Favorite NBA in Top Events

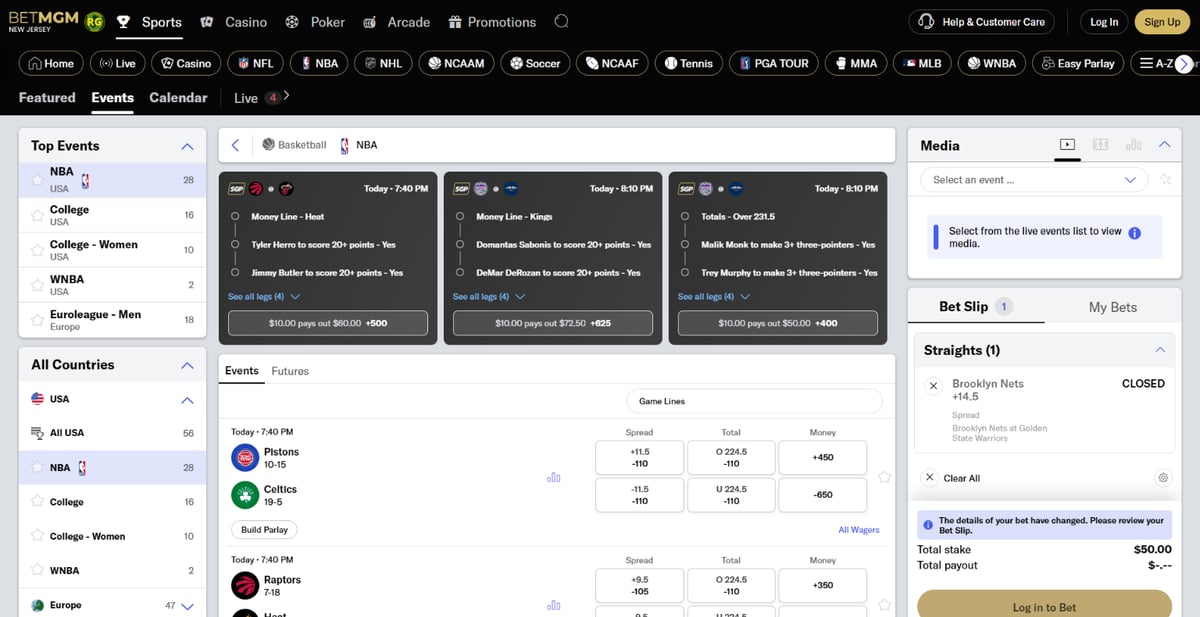coord(37,180)
